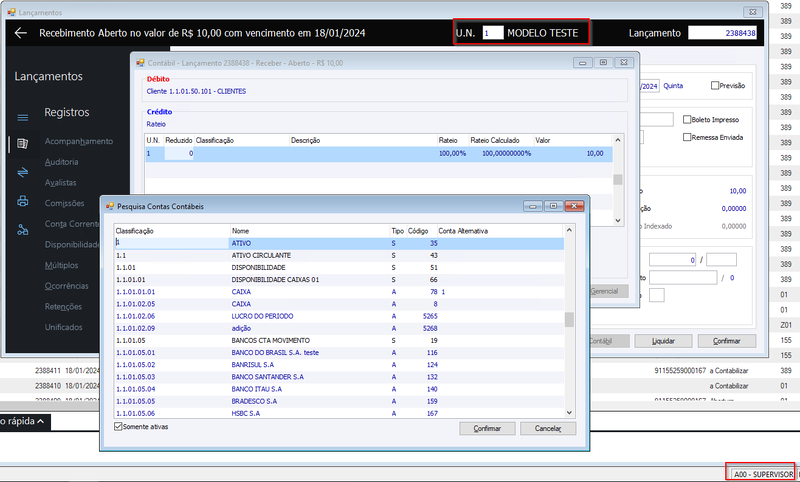
Task: Open Múltiplos in Registros menu
Action: tap(61, 265)
